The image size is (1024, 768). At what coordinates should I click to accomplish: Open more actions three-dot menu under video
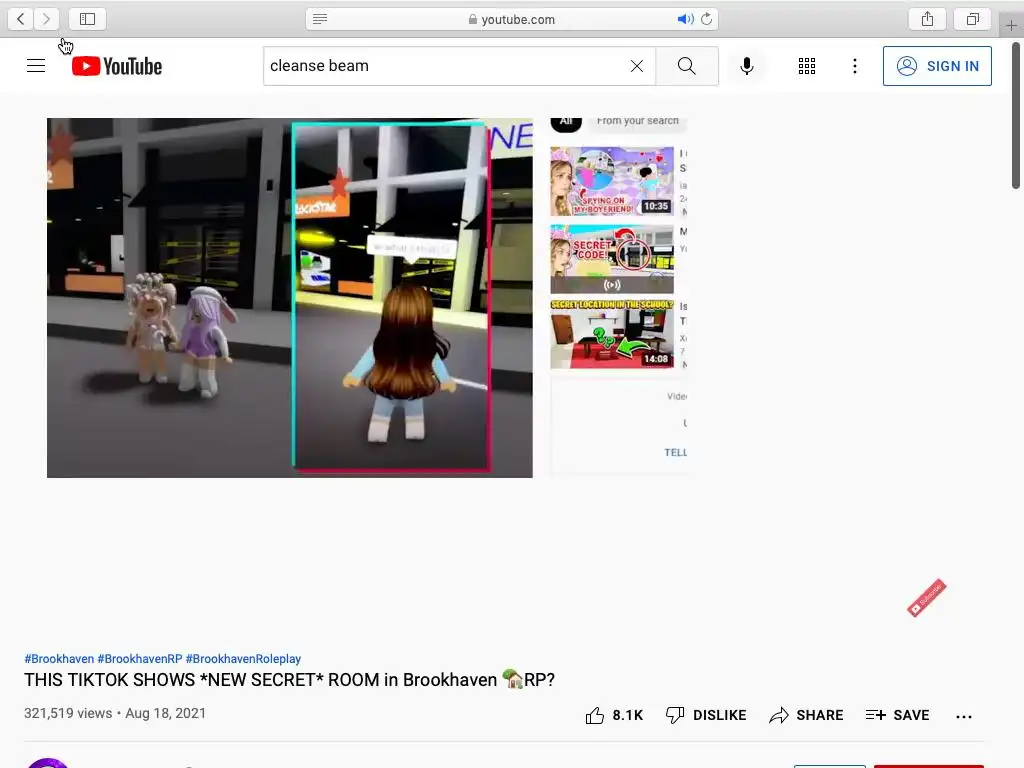coord(964,716)
